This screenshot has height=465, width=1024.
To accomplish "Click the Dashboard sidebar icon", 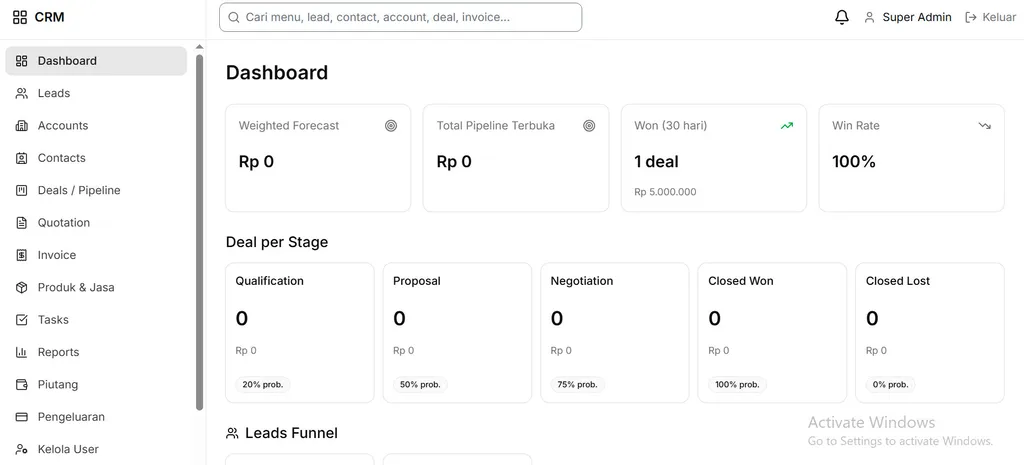I will 22,61.
